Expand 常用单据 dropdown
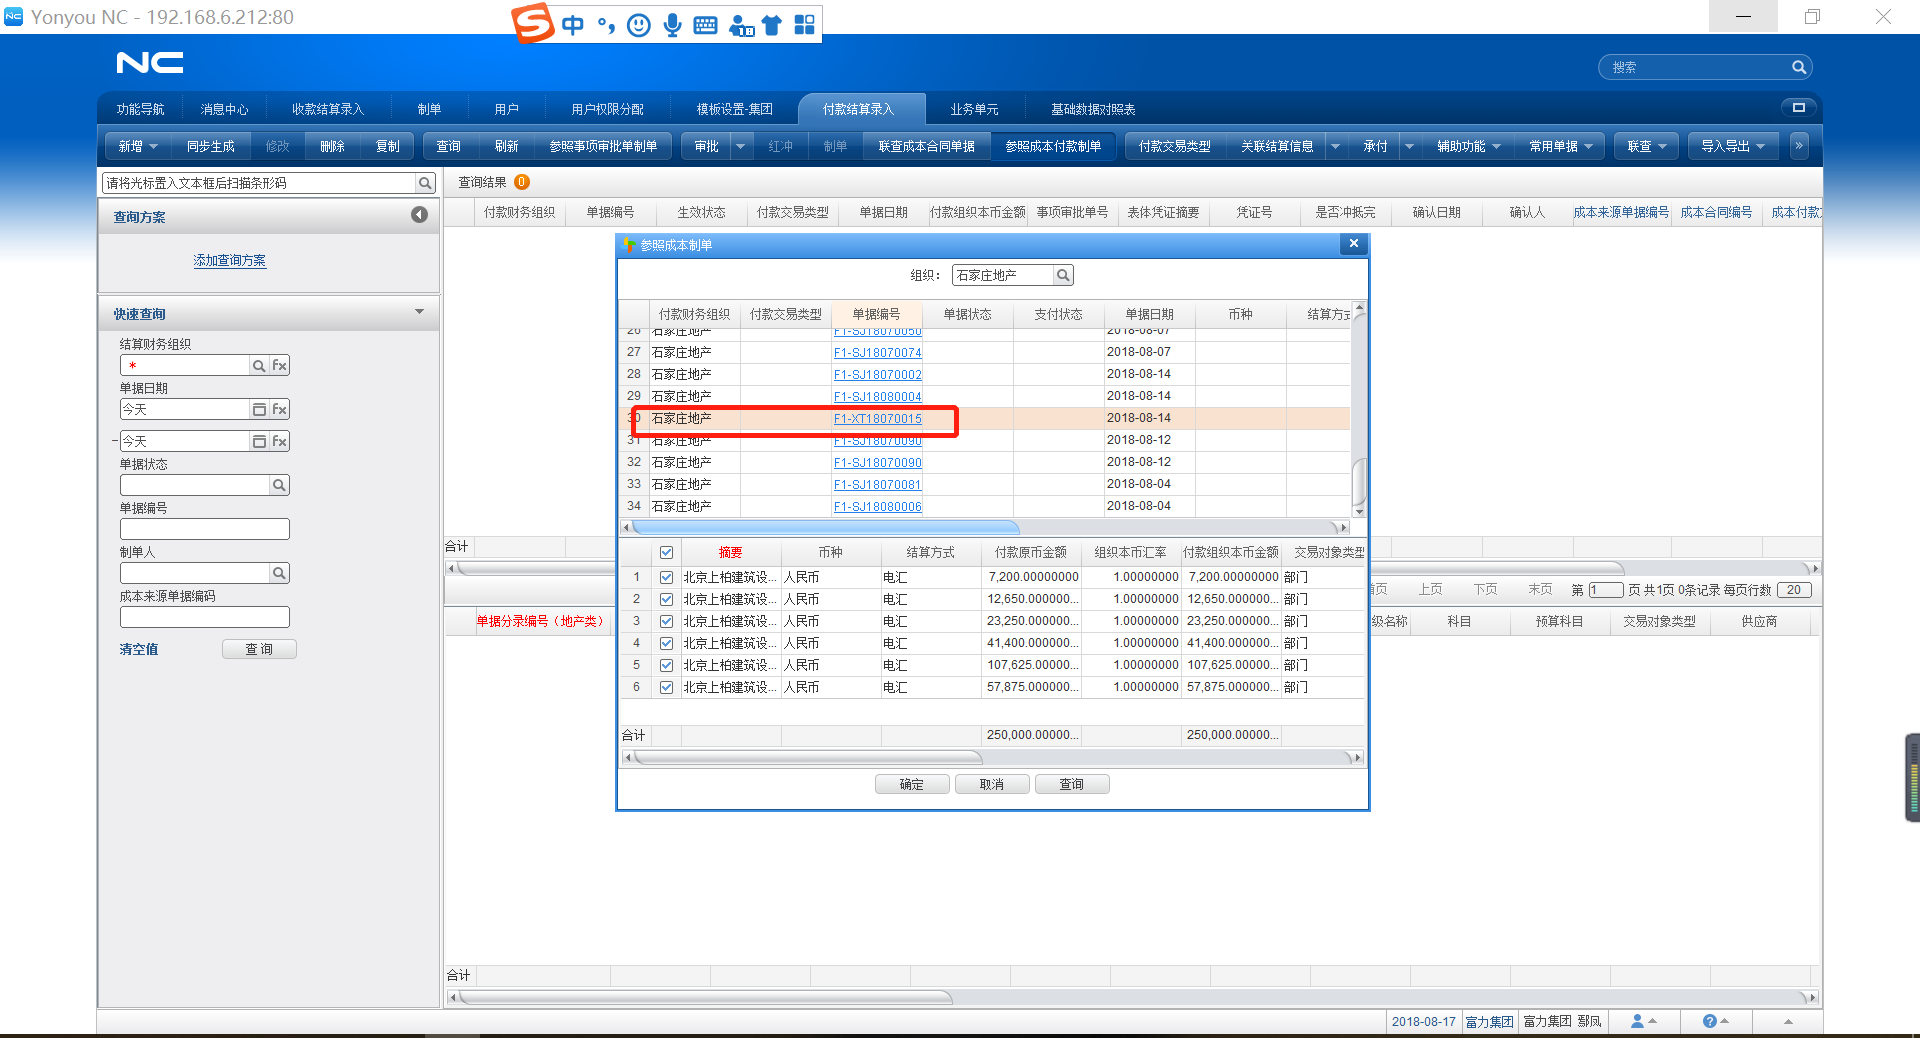Image resolution: width=1920 pixels, height=1038 pixels. pyautogui.click(x=1589, y=147)
